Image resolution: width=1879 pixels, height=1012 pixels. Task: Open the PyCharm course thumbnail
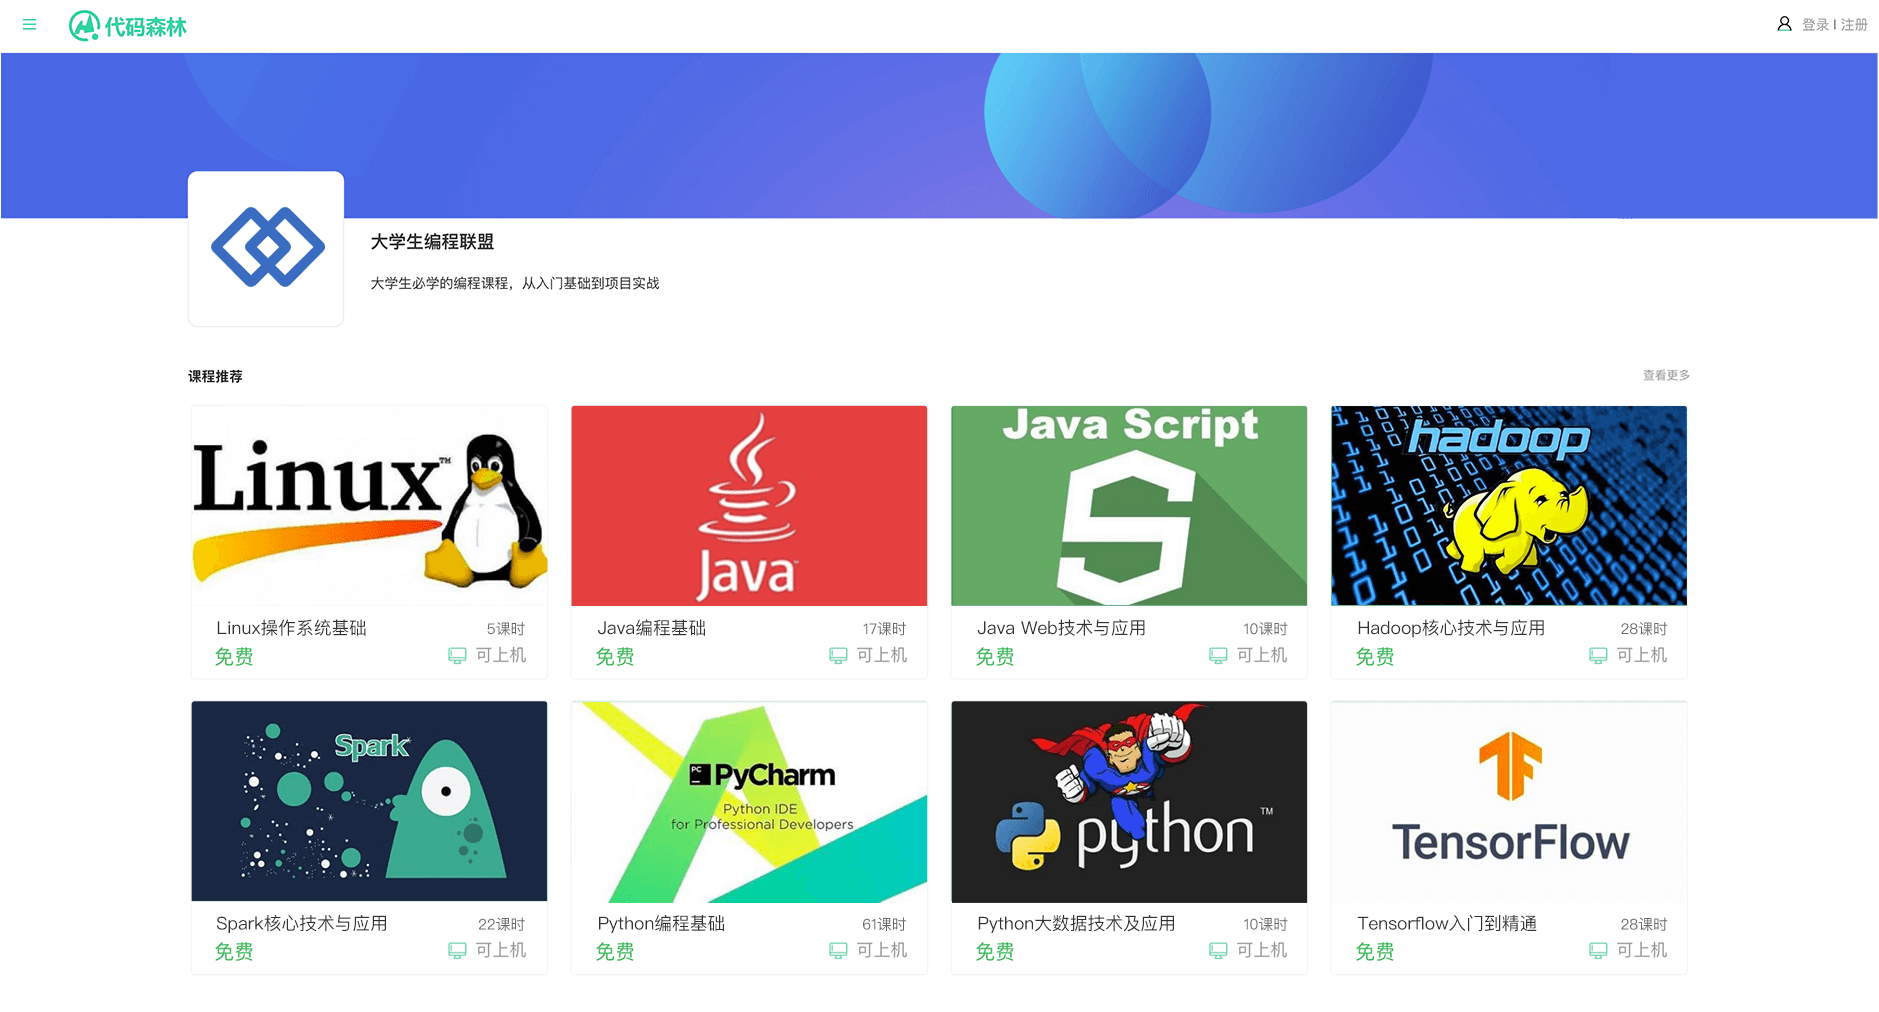coord(749,801)
